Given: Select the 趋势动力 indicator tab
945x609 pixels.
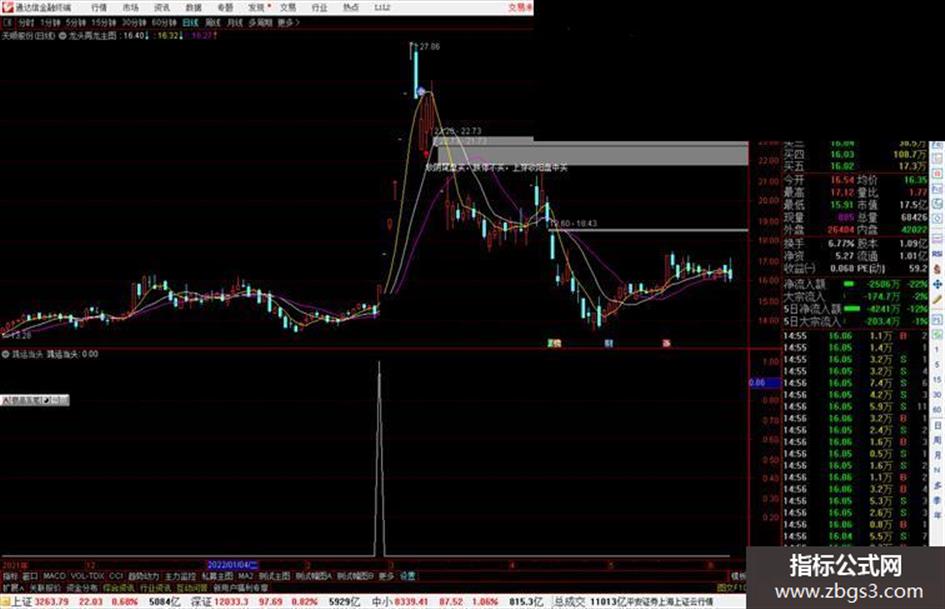Looking at the screenshot, I should pyautogui.click(x=143, y=576).
